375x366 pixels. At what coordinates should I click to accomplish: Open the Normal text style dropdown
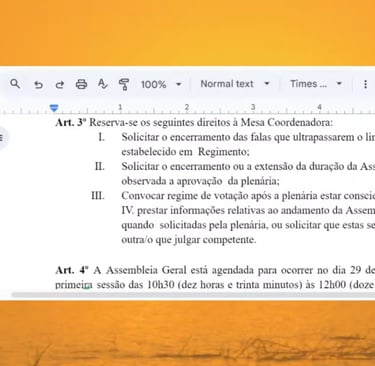(x=235, y=84)
